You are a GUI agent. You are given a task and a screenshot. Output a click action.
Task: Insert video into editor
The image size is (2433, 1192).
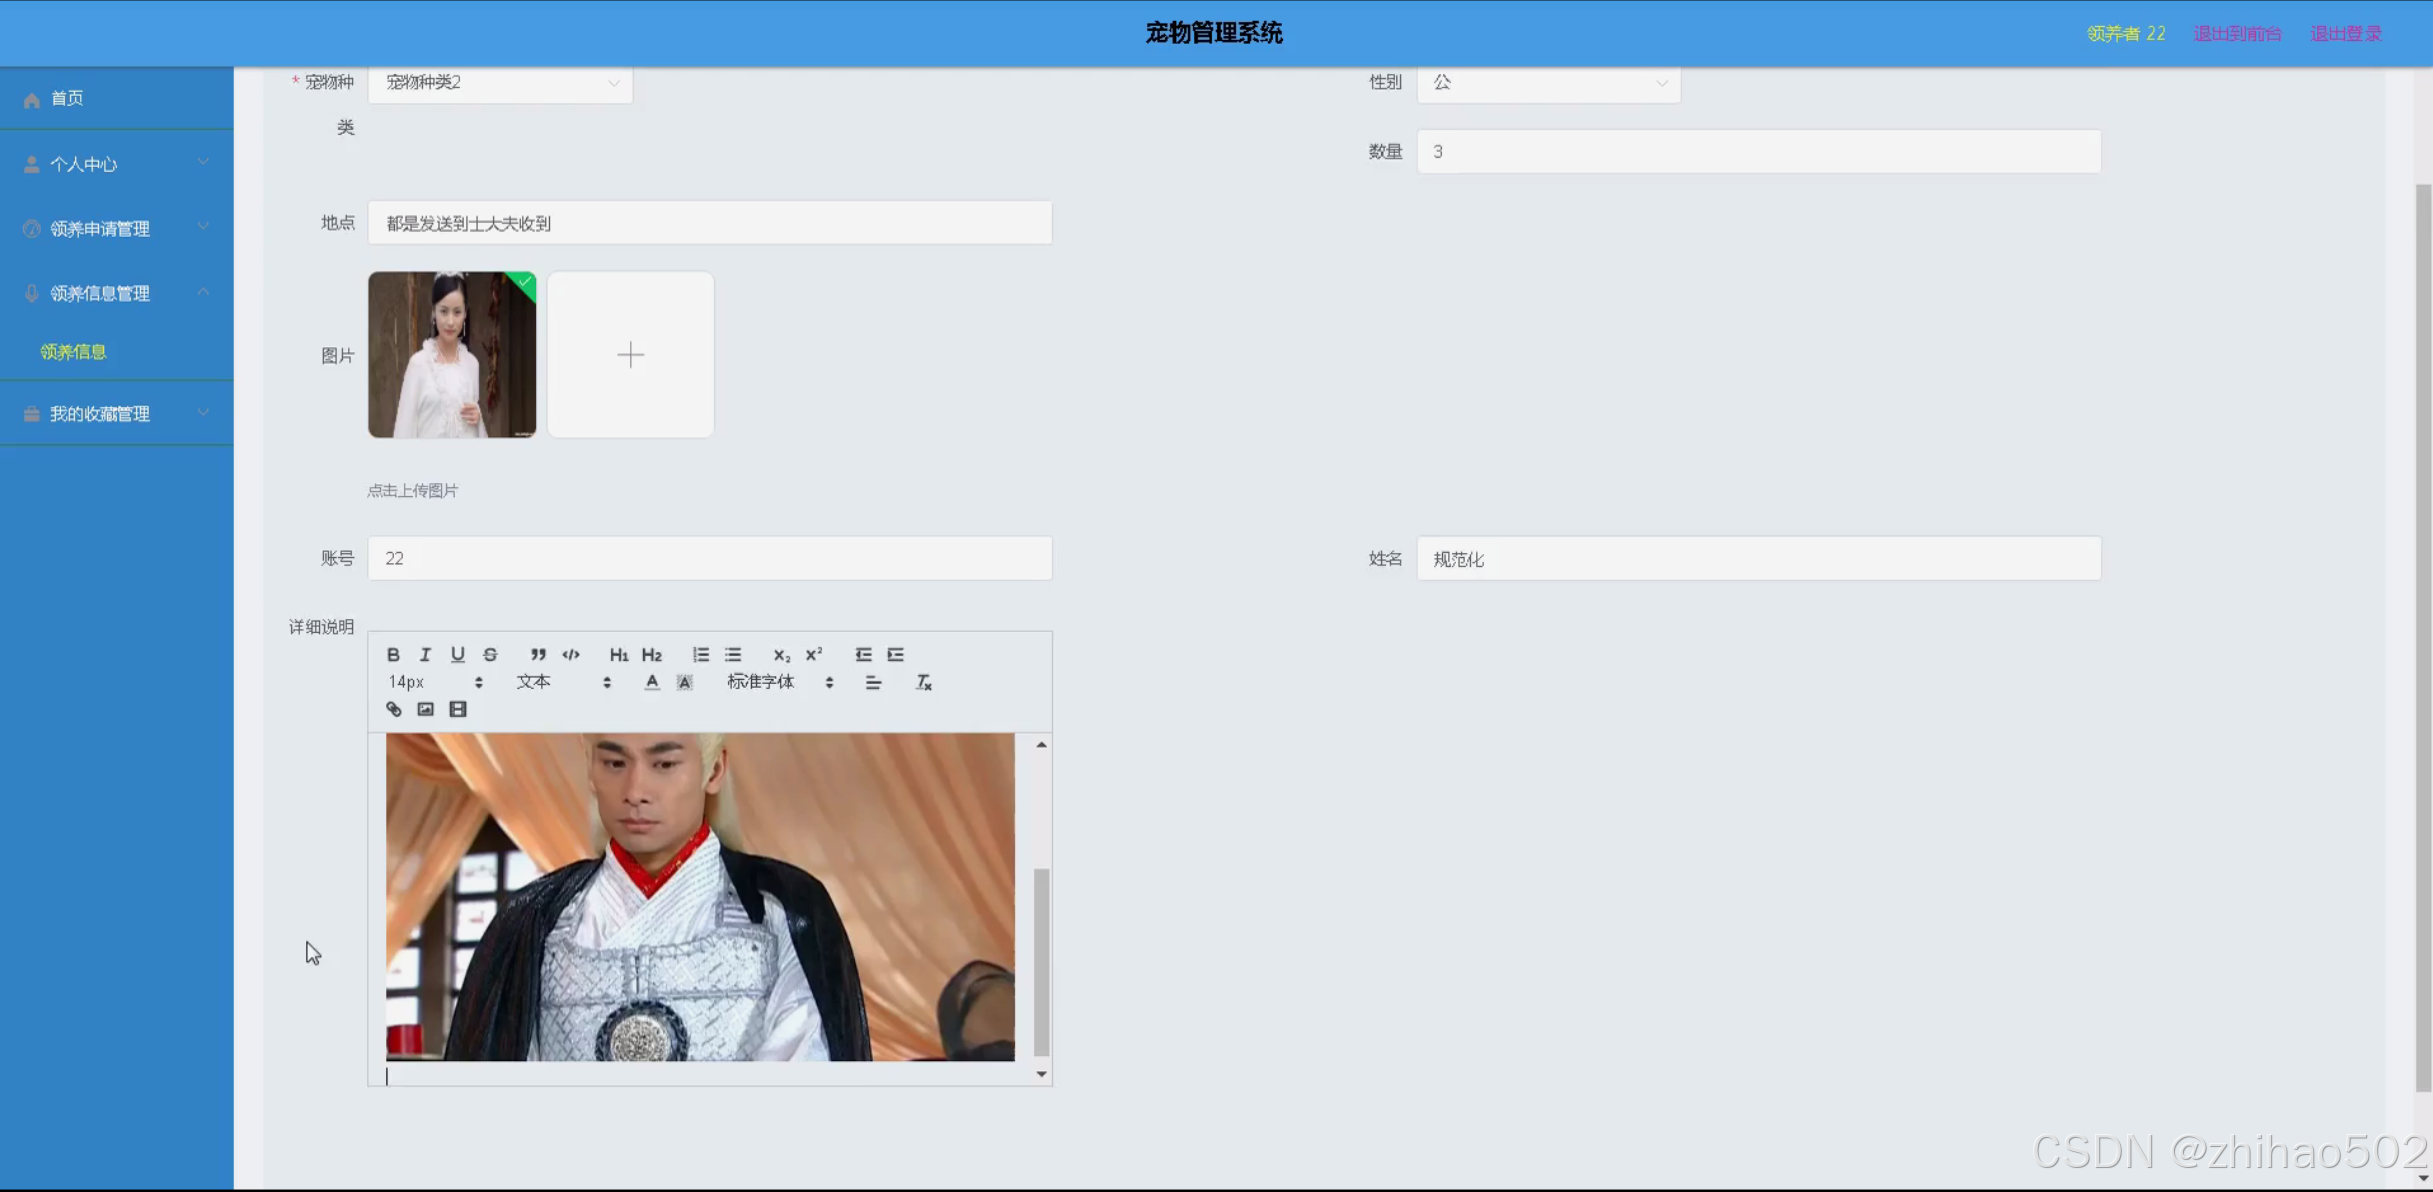[x=458, y=709]
